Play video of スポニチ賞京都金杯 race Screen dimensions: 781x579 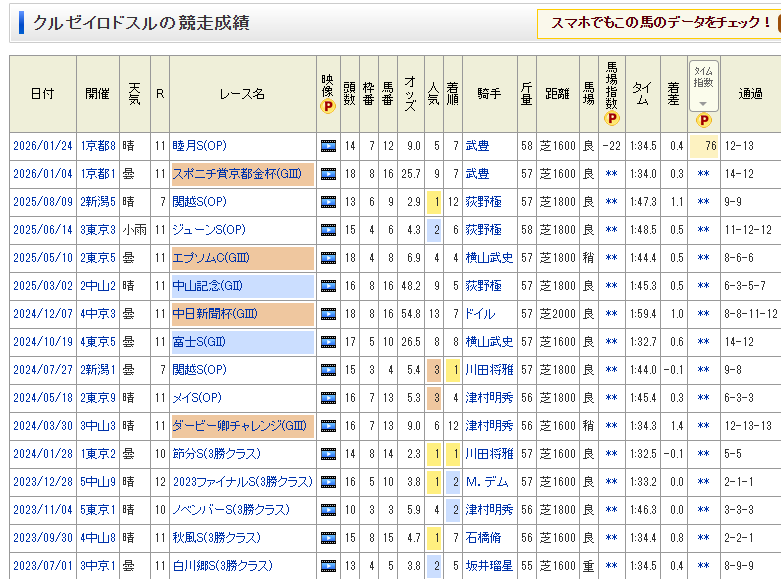click(x=327, y=174)
